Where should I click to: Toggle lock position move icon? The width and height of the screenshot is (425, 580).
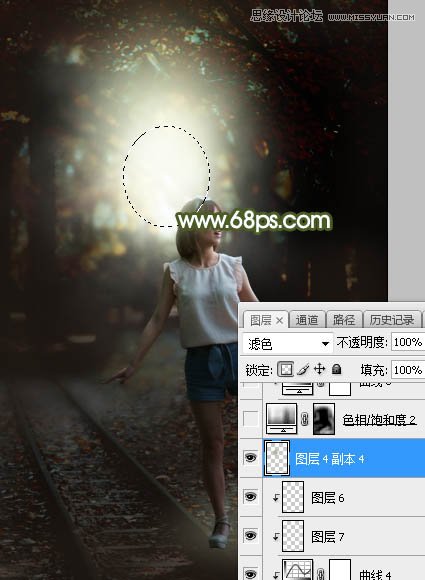[x=319, y=369]
